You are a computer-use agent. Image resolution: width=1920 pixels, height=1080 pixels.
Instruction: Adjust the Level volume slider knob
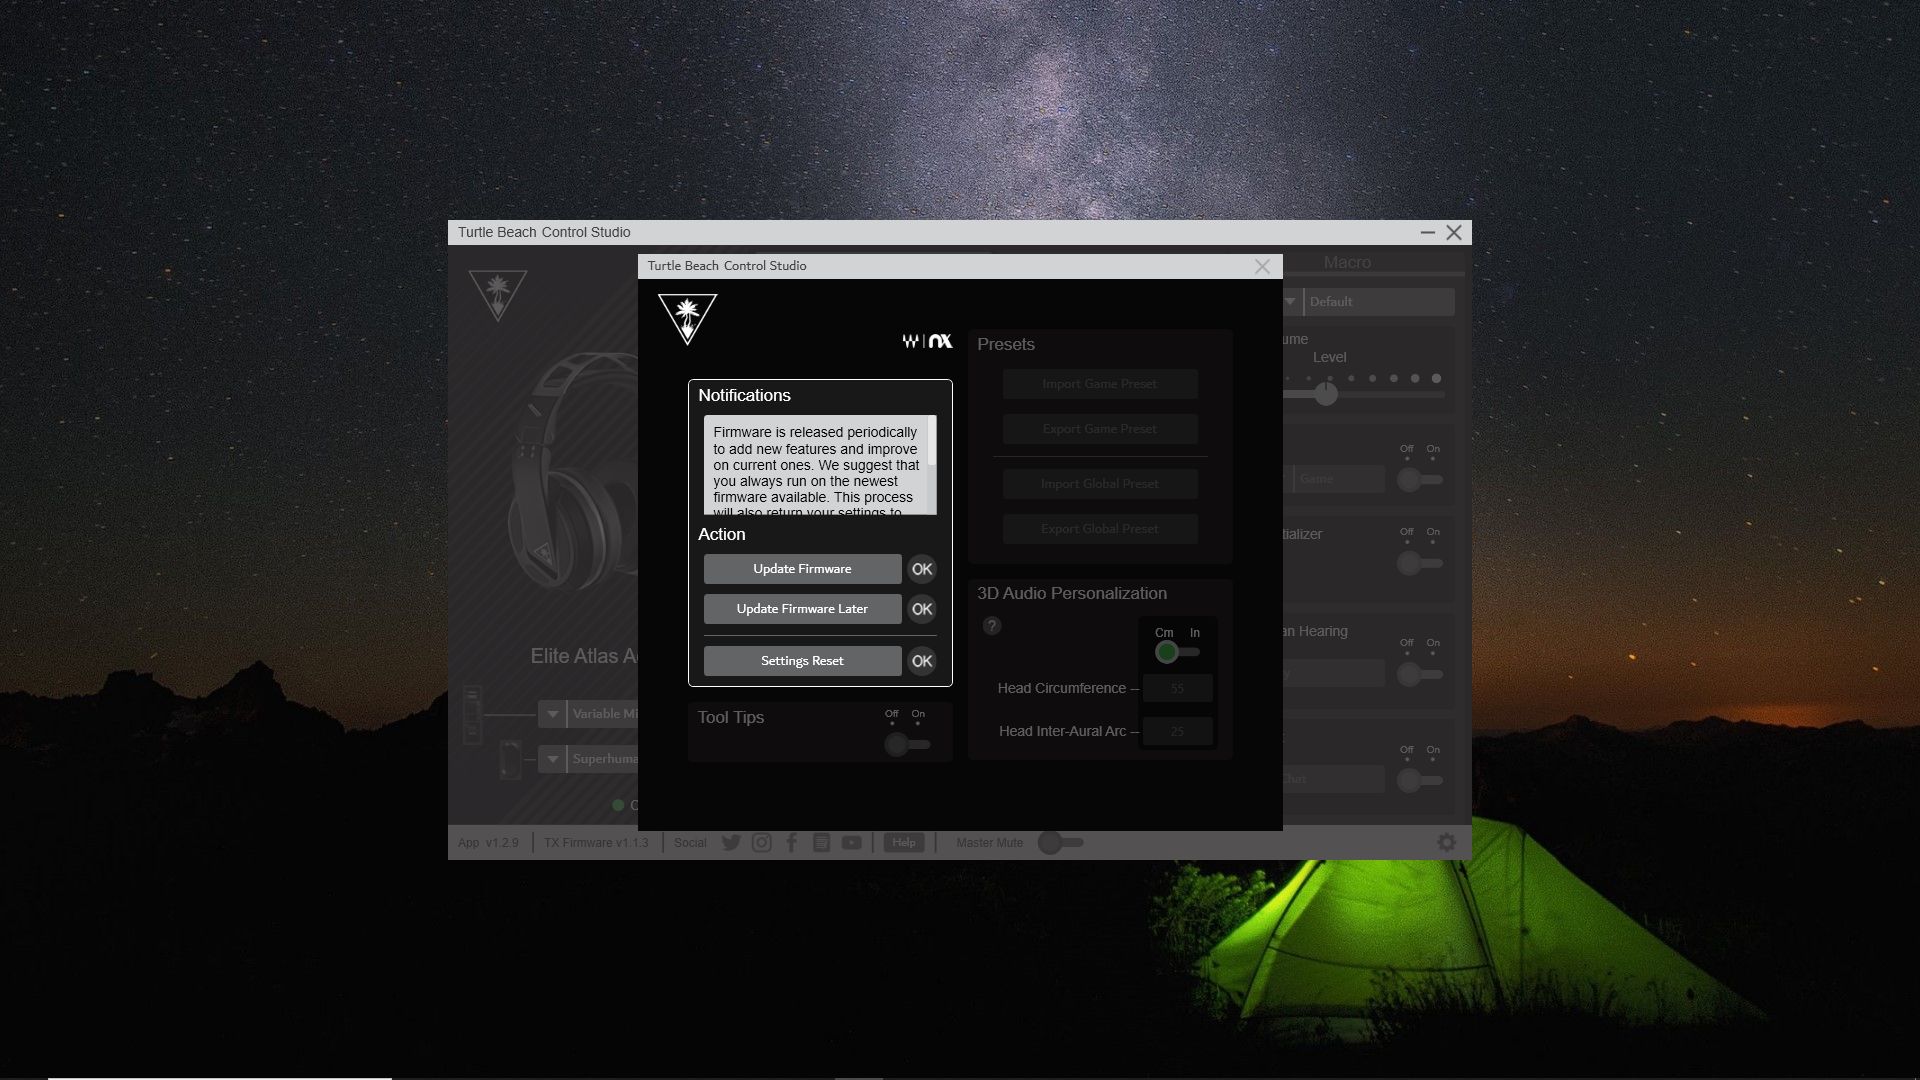(1326, 394)
